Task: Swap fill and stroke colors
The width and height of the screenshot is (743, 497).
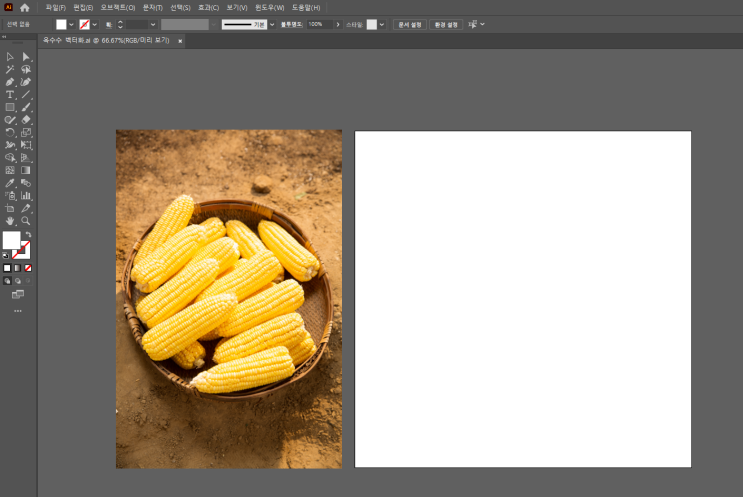Action: (28, 235)
